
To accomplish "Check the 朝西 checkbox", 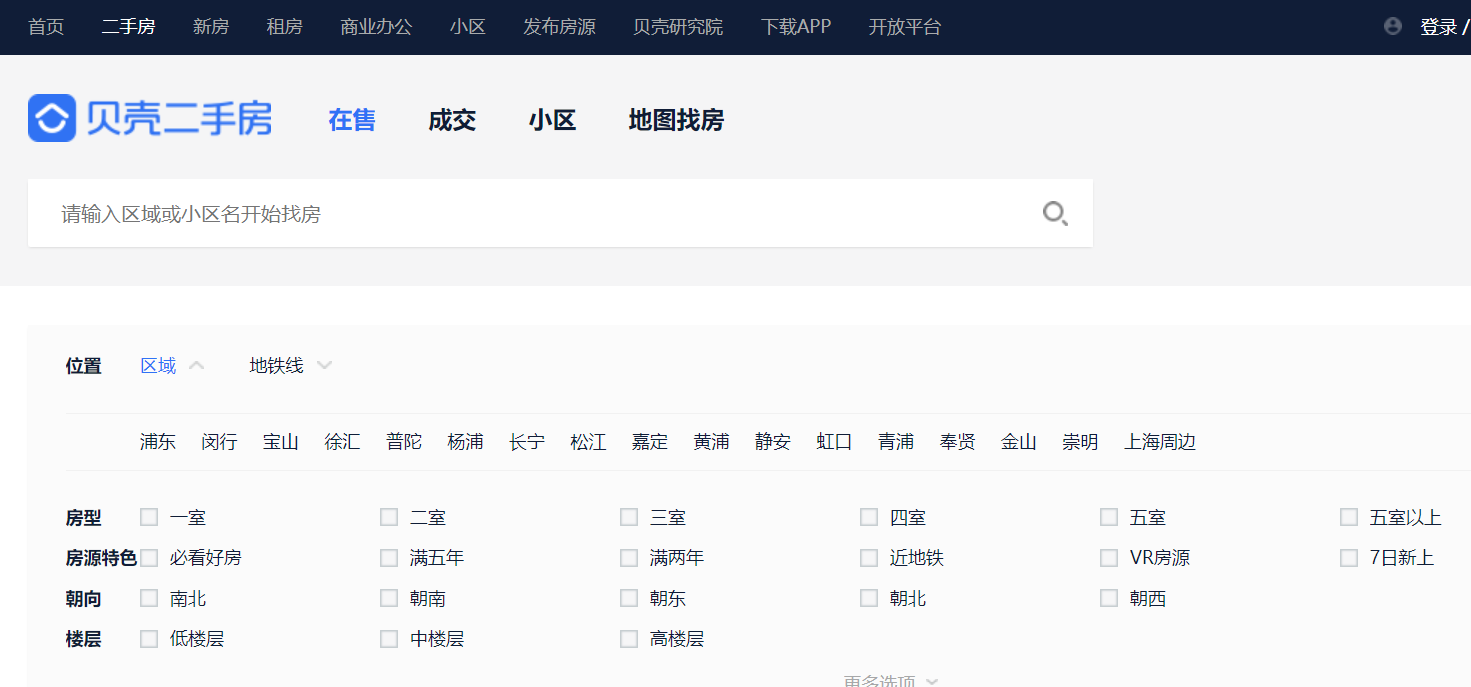I will [x=1109, y=598].
